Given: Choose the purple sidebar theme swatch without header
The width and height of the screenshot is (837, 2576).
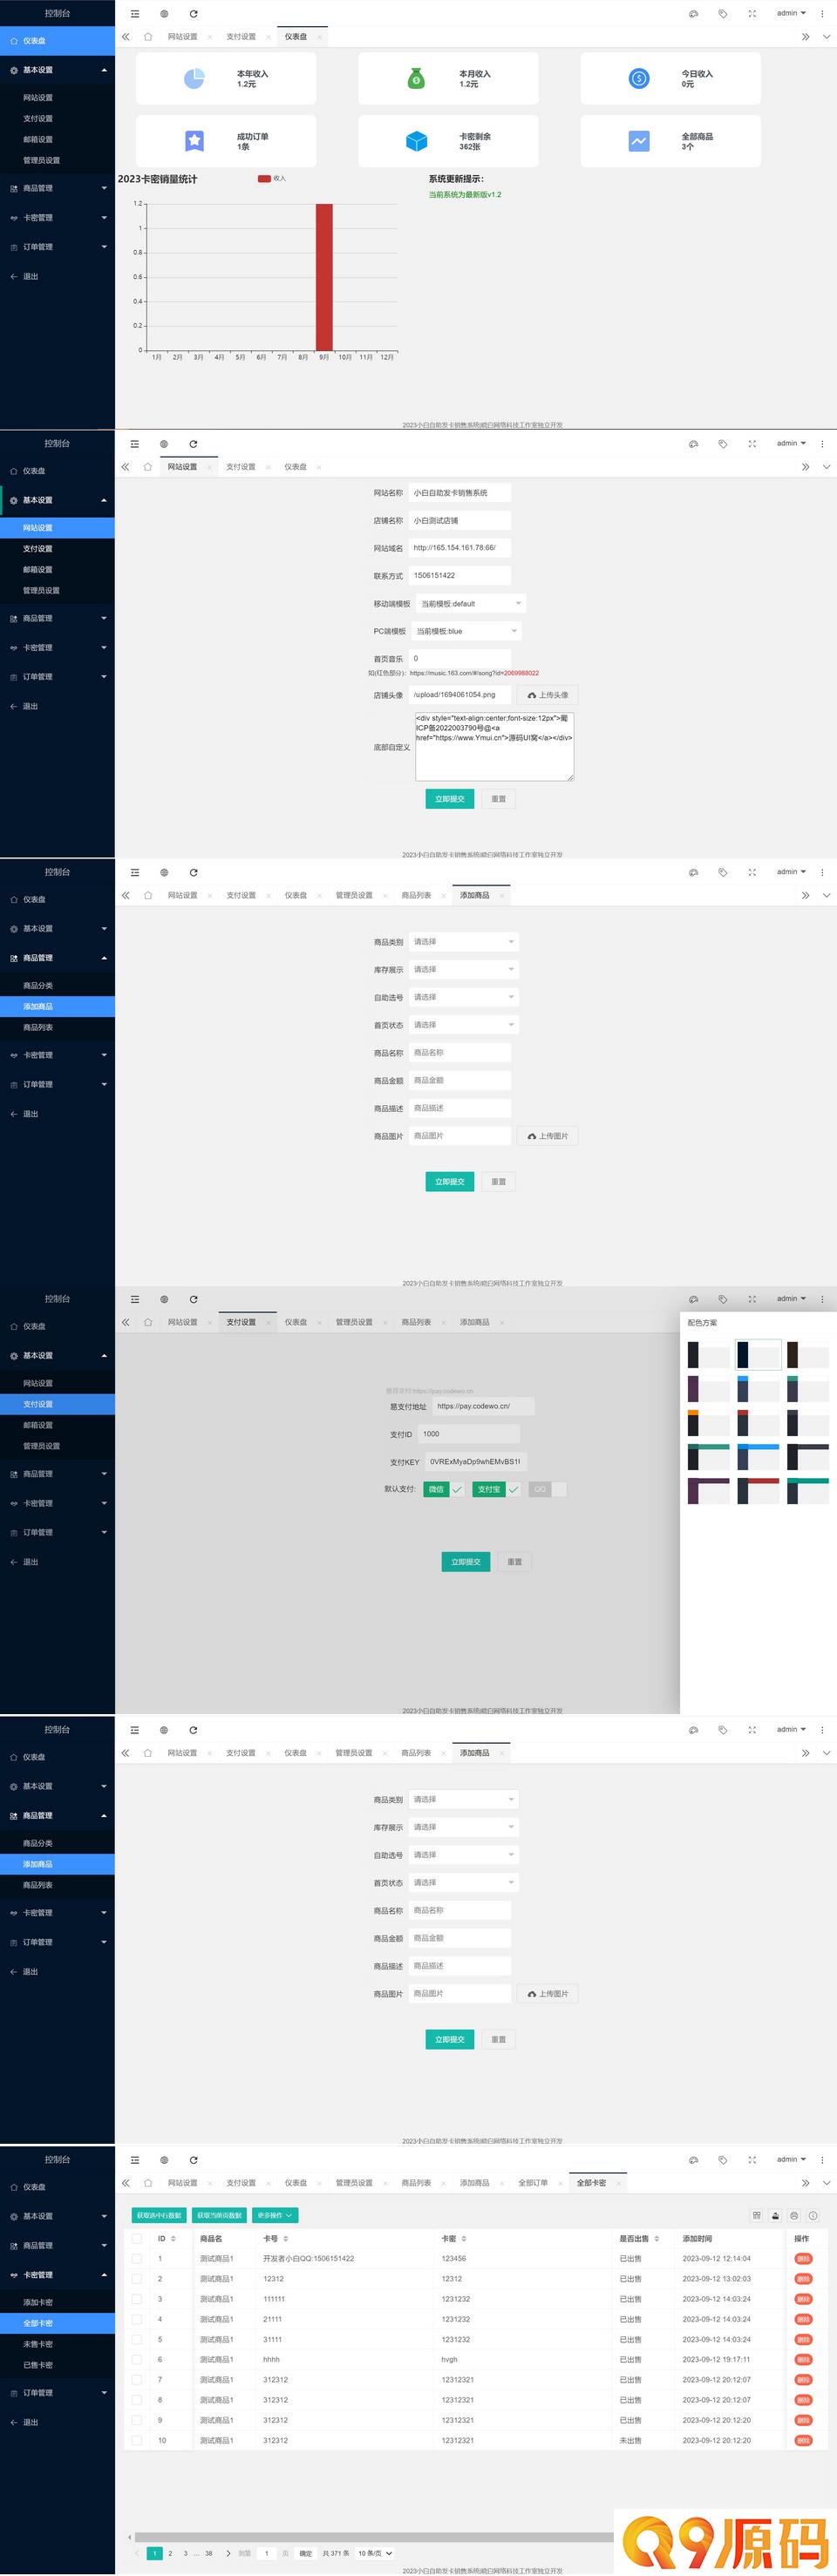Looking at the screenshot, I should pos(708,1389).
